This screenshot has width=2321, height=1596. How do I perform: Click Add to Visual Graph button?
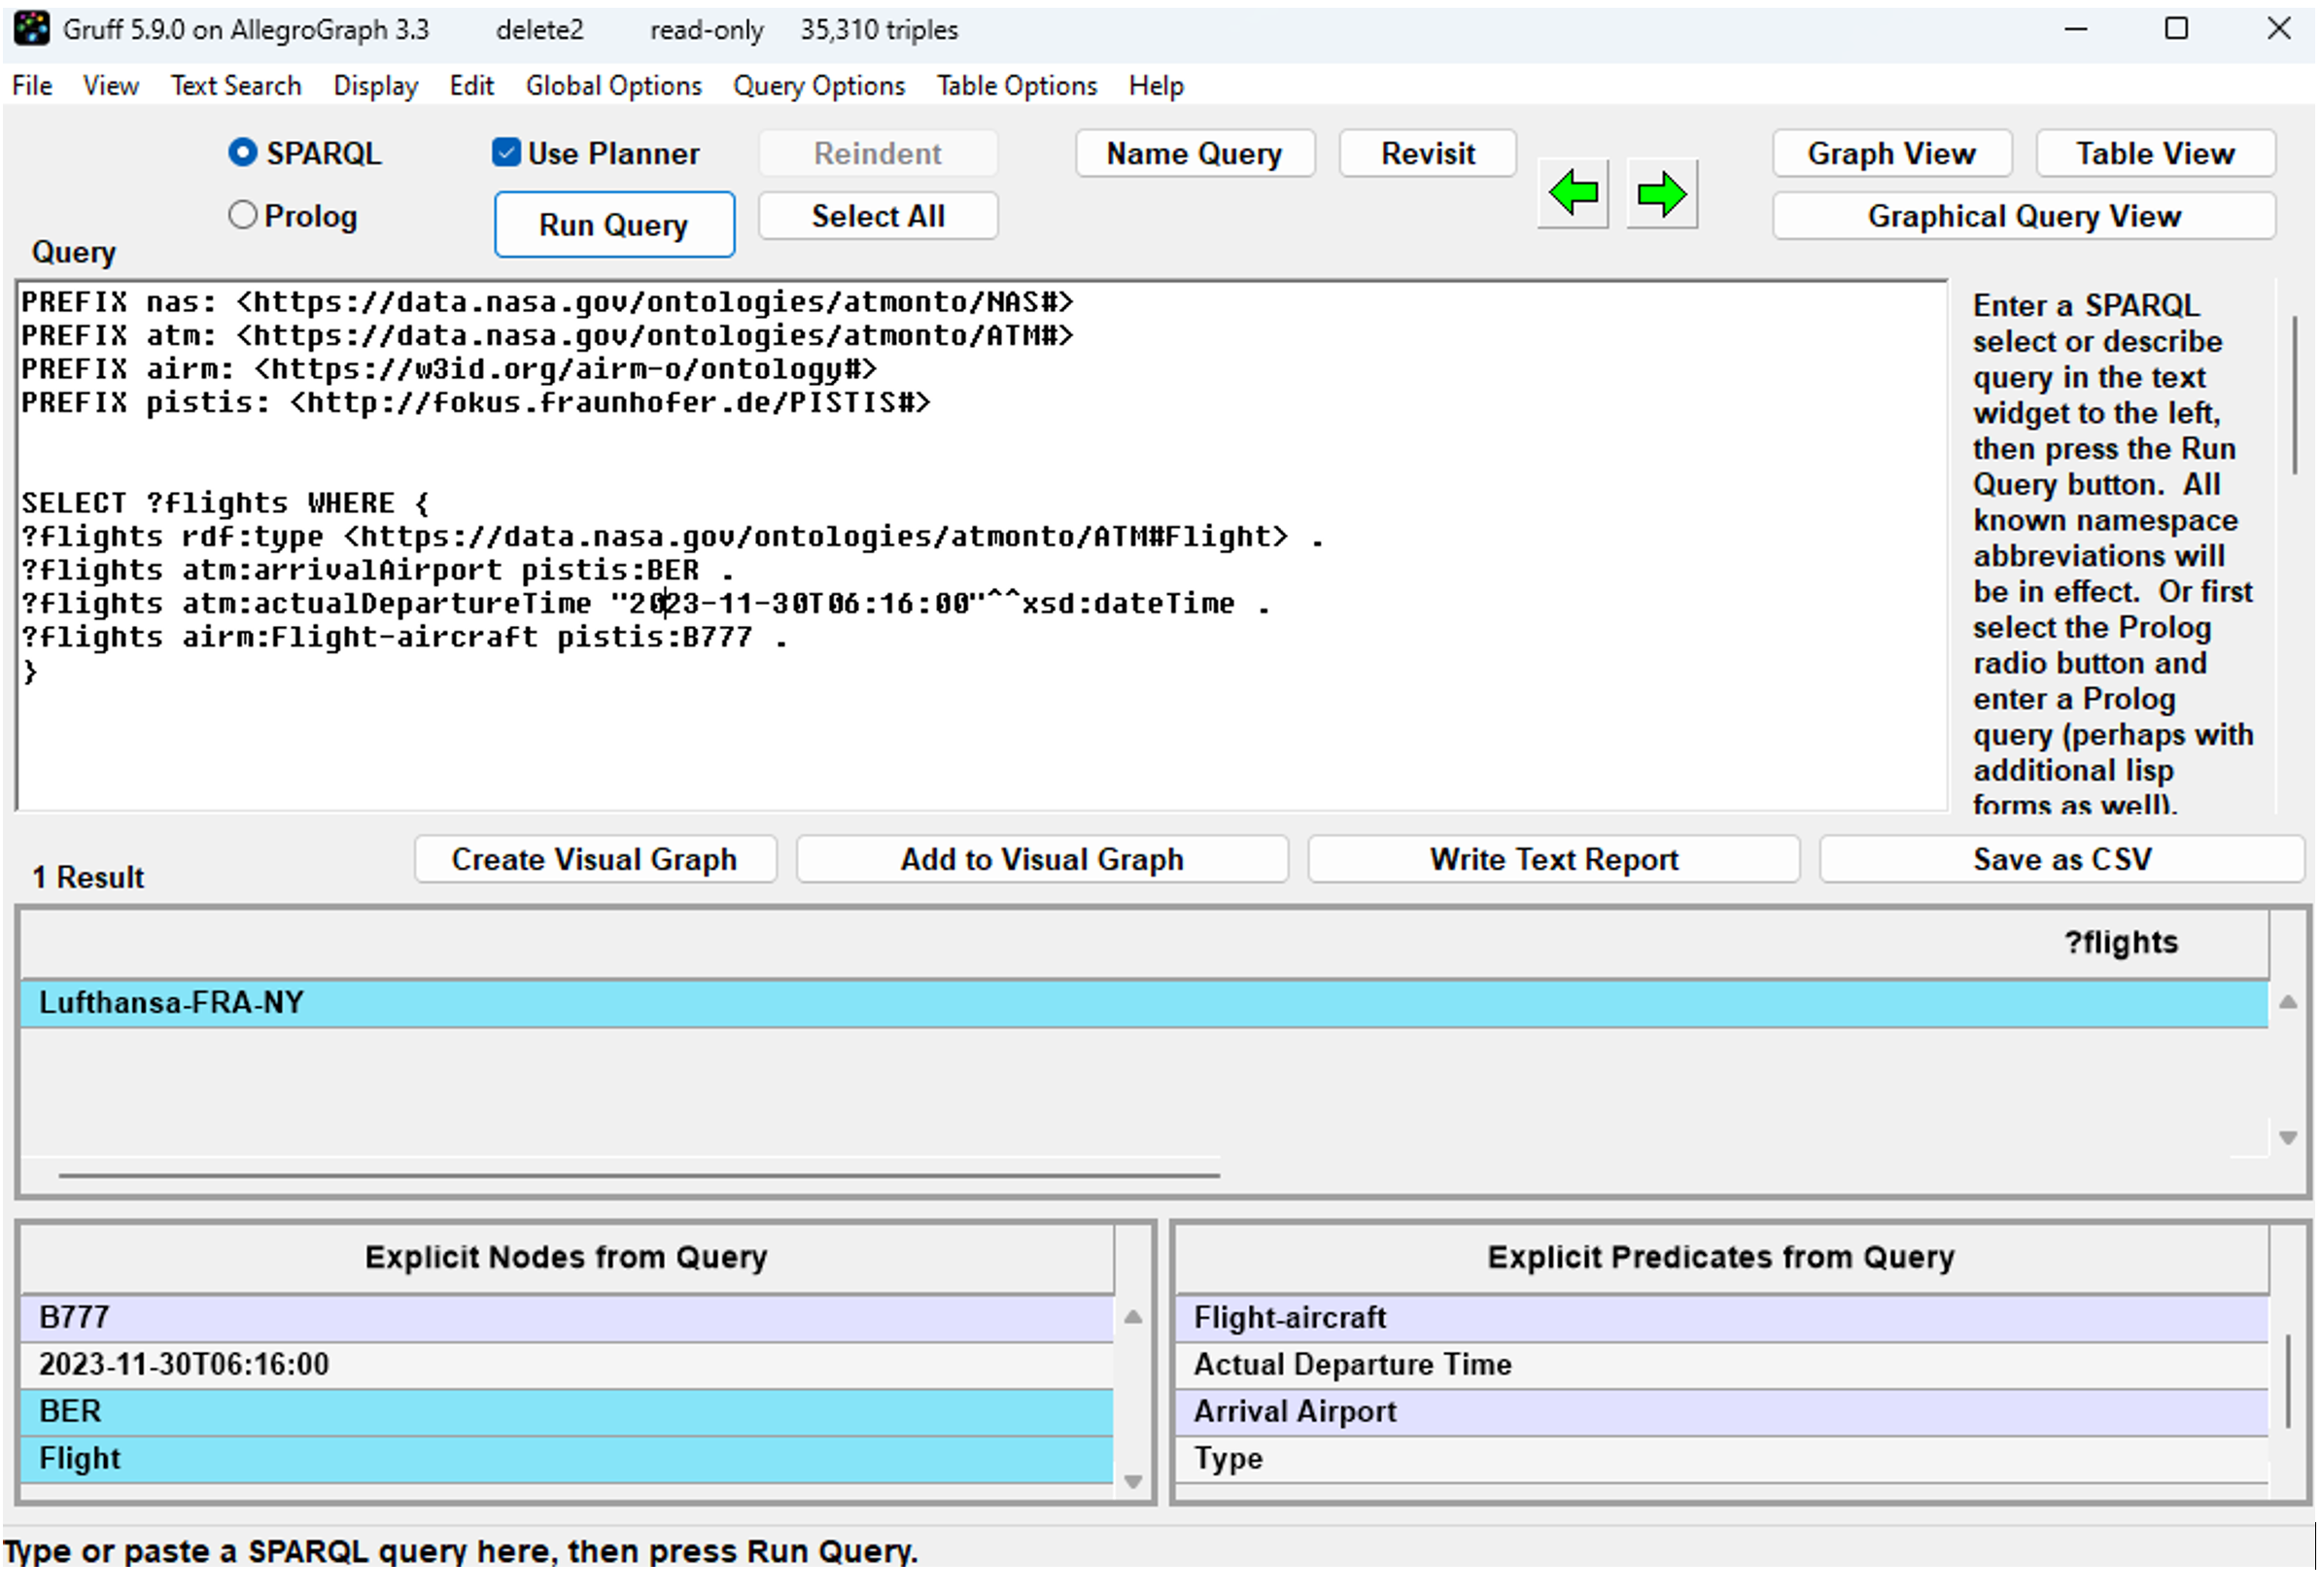1042,860
